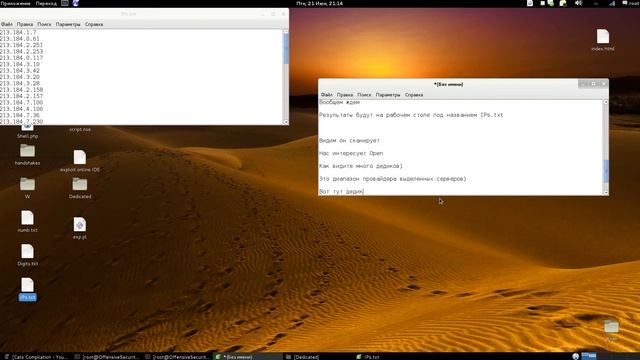Screen dimensions: 640x360
Task: Click the round blue icon beside workspace switcher
Action: tap(576, 356)
